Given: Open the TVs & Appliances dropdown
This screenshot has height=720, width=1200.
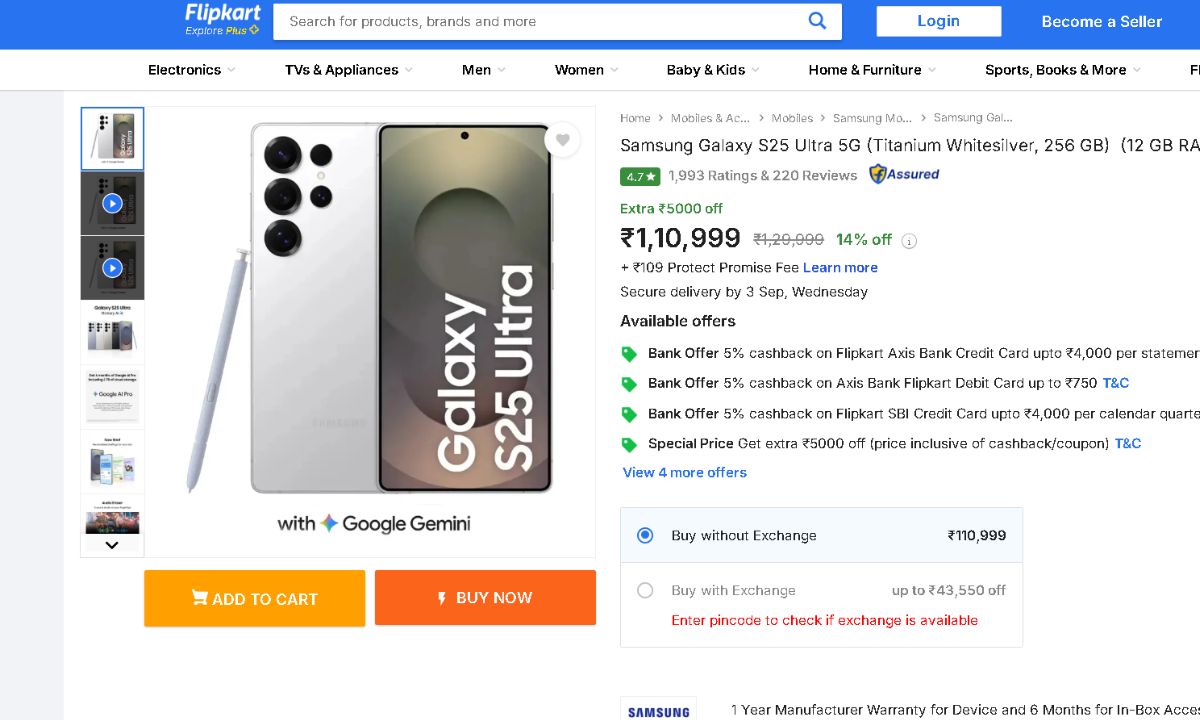Looking at the screenshot, I should [349, 70].
